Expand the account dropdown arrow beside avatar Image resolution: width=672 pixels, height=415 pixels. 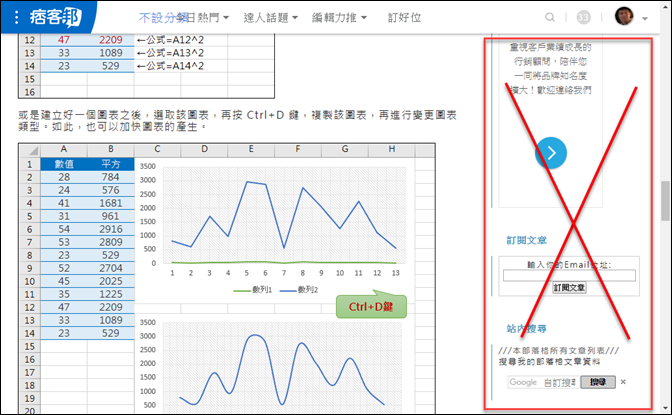pos(645,18)
